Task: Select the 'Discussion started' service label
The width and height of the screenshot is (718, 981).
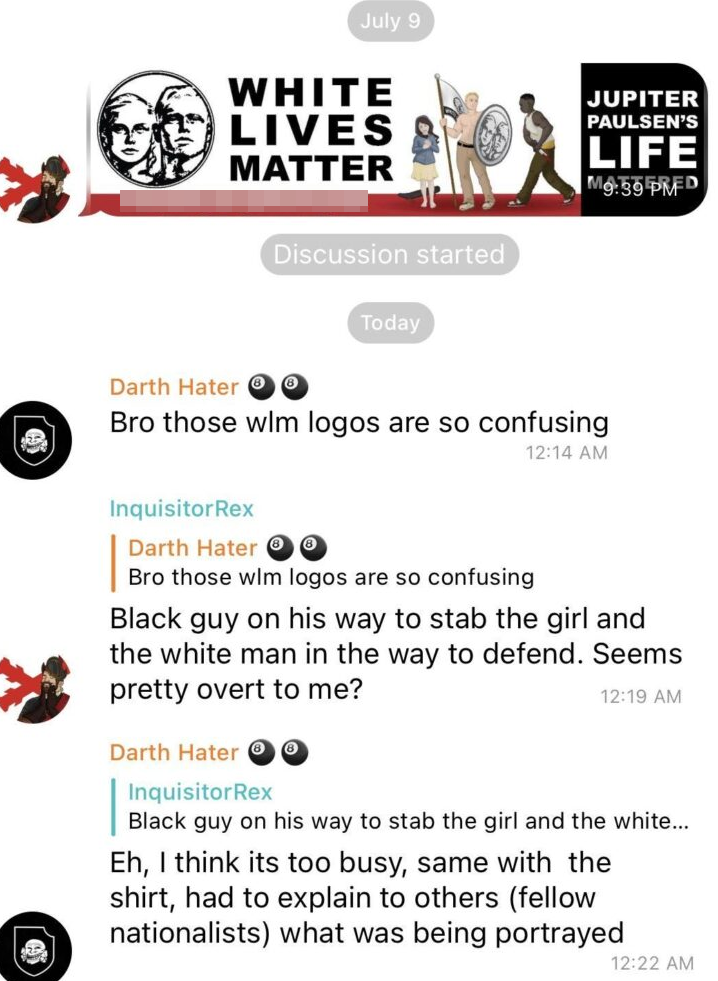Action: [x=390, y=255]
